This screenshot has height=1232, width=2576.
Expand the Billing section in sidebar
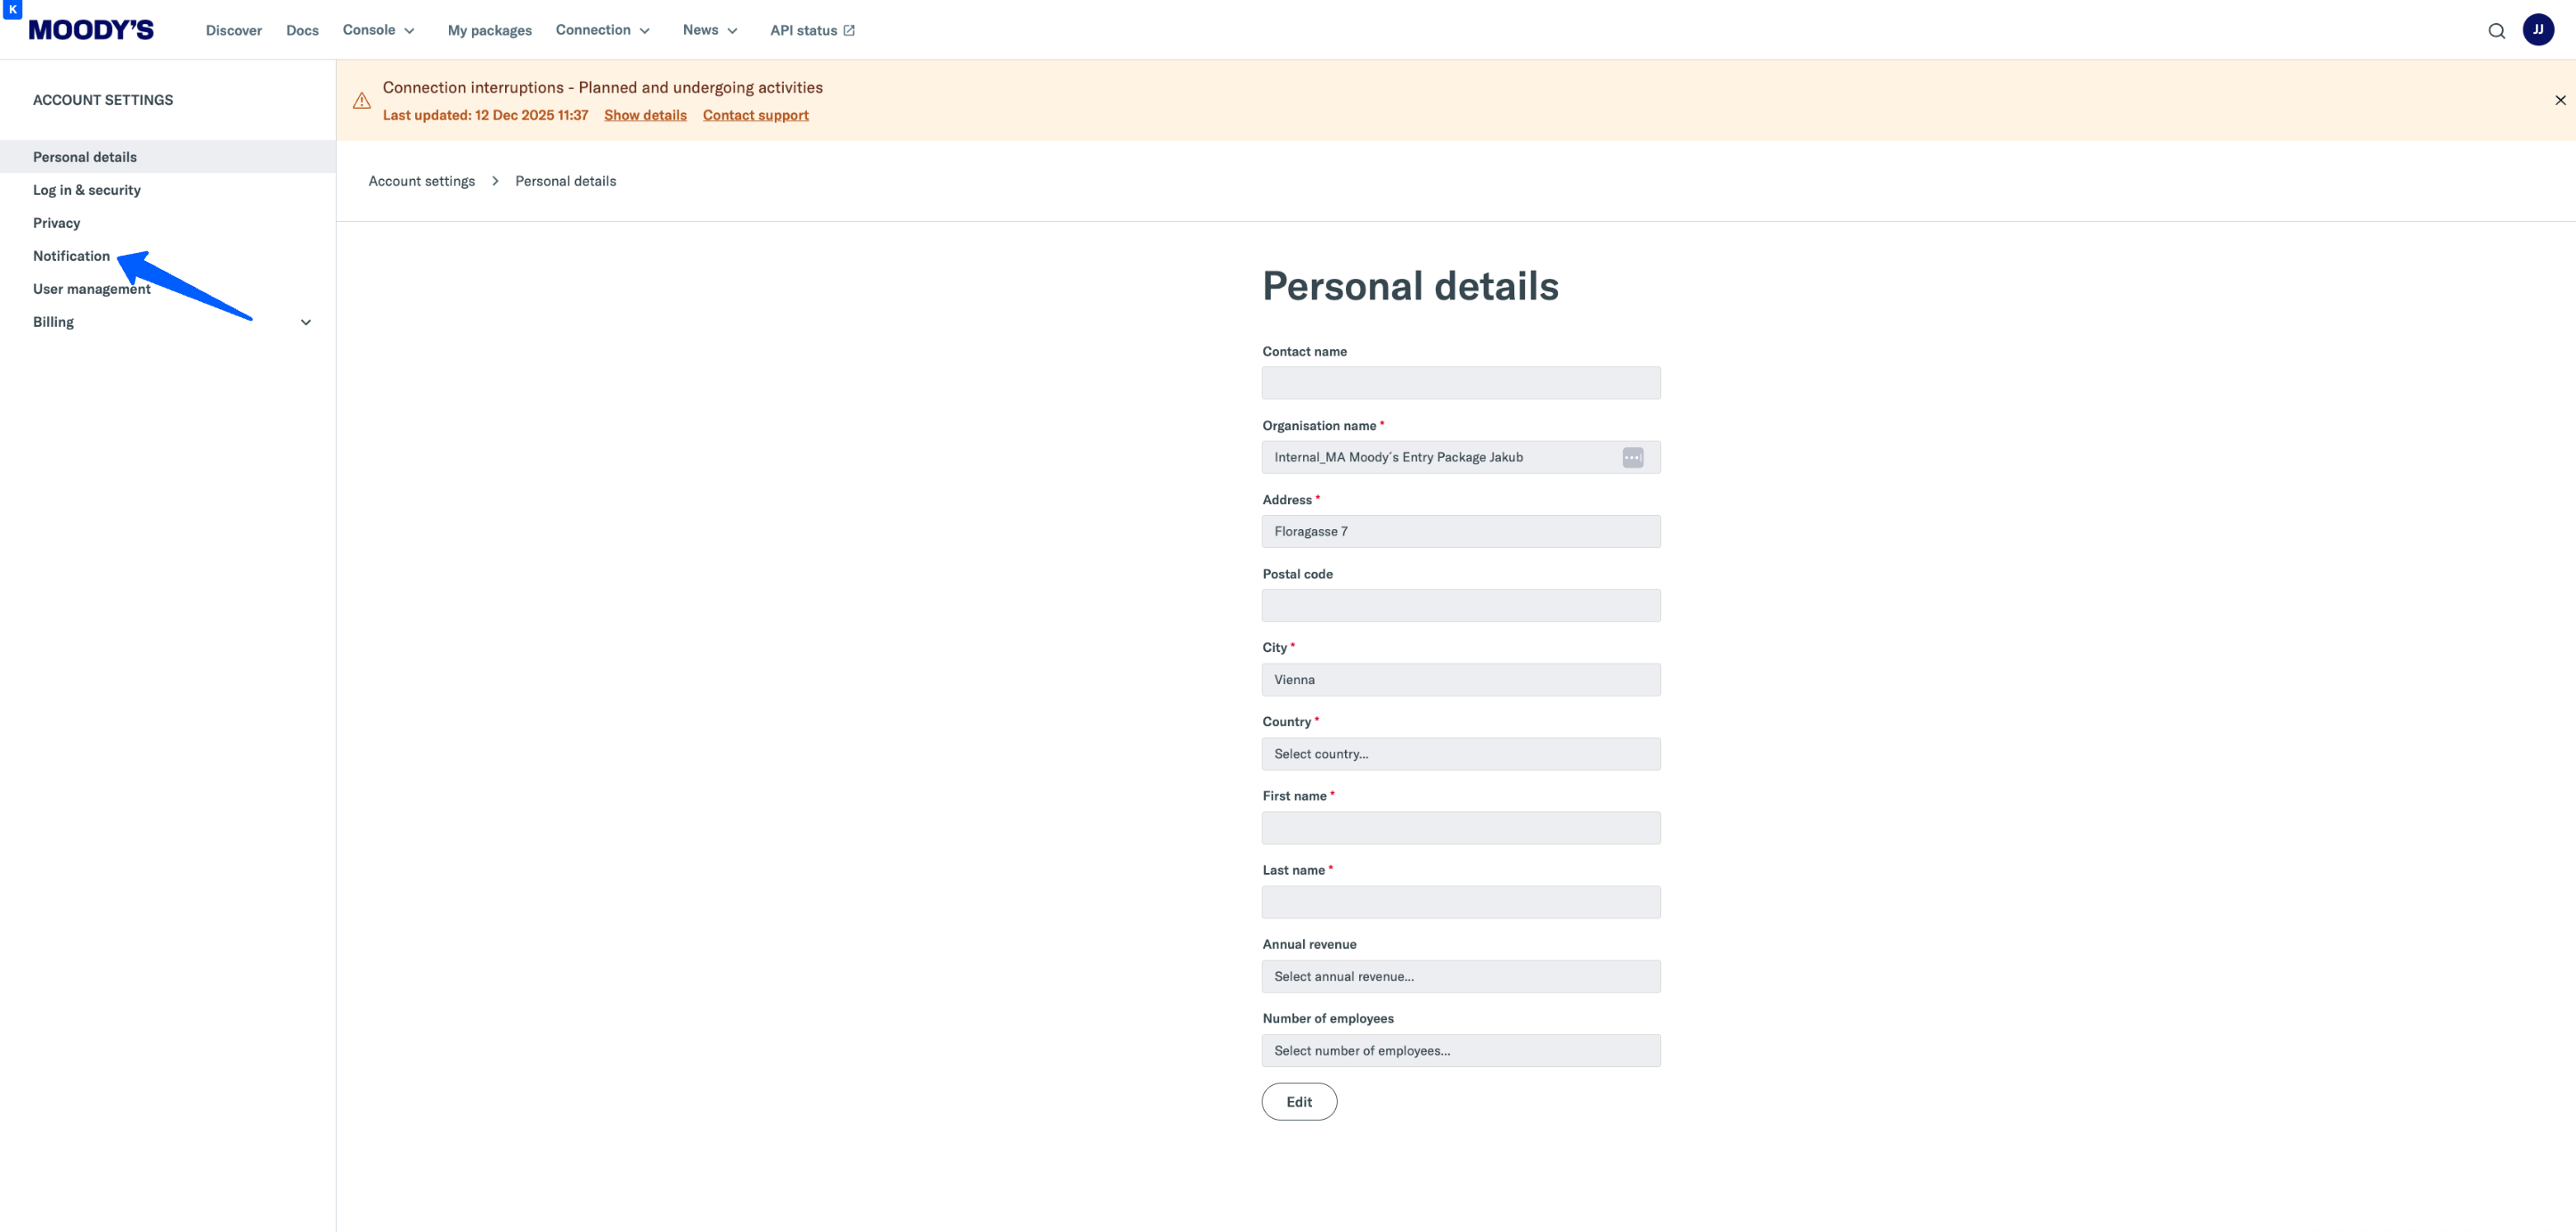point(305,322)
